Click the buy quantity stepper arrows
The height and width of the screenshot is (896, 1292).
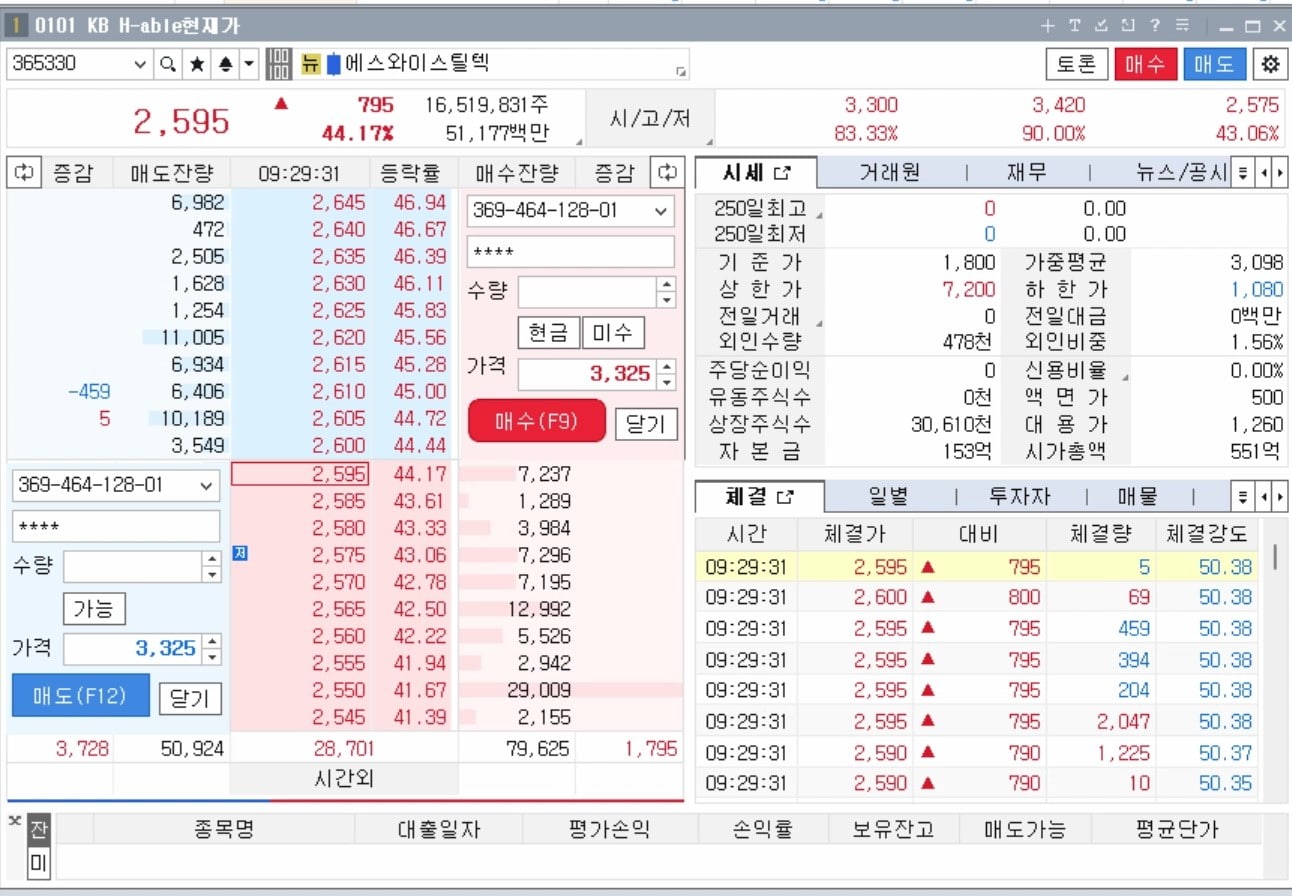point(667,292)
